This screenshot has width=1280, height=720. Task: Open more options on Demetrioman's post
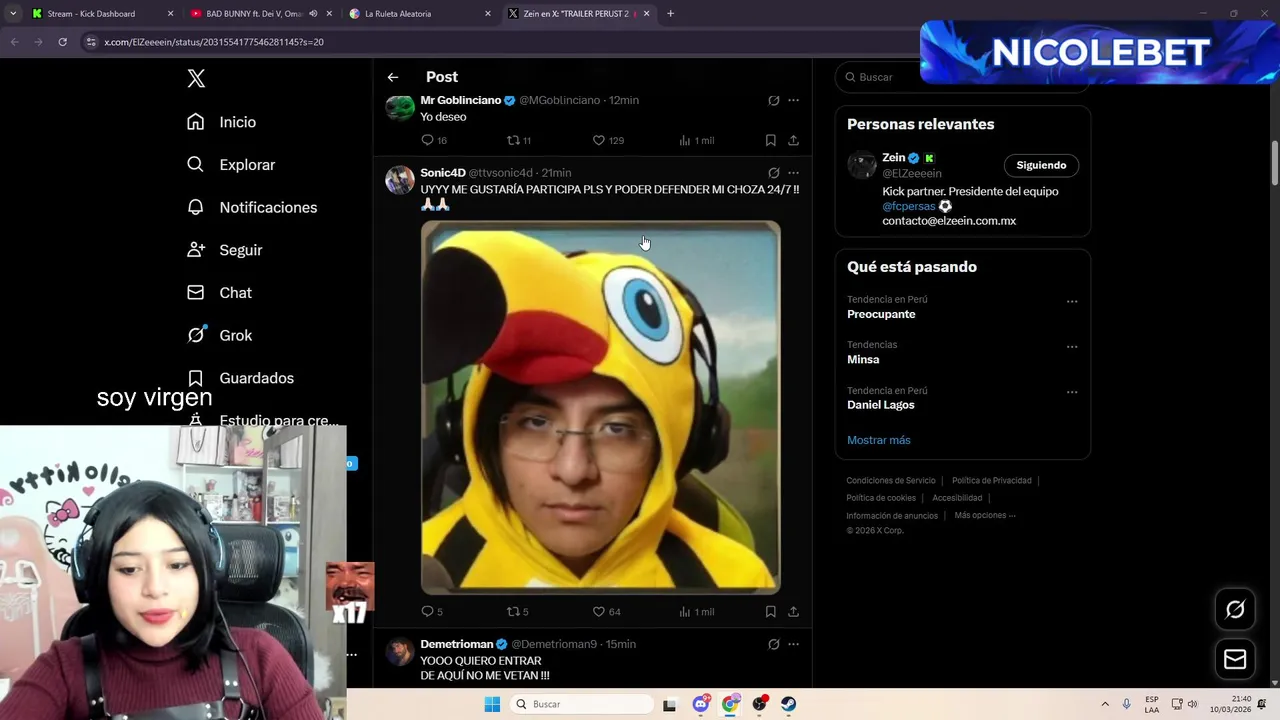[x=793, y=644]
